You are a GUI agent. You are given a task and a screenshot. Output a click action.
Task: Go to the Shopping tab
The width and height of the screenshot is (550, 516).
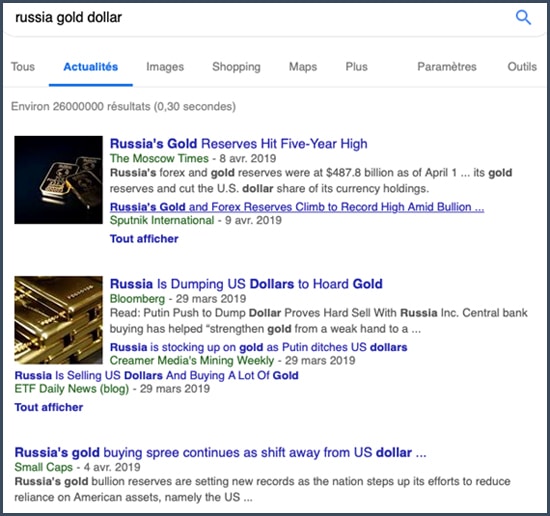point(236,67)
